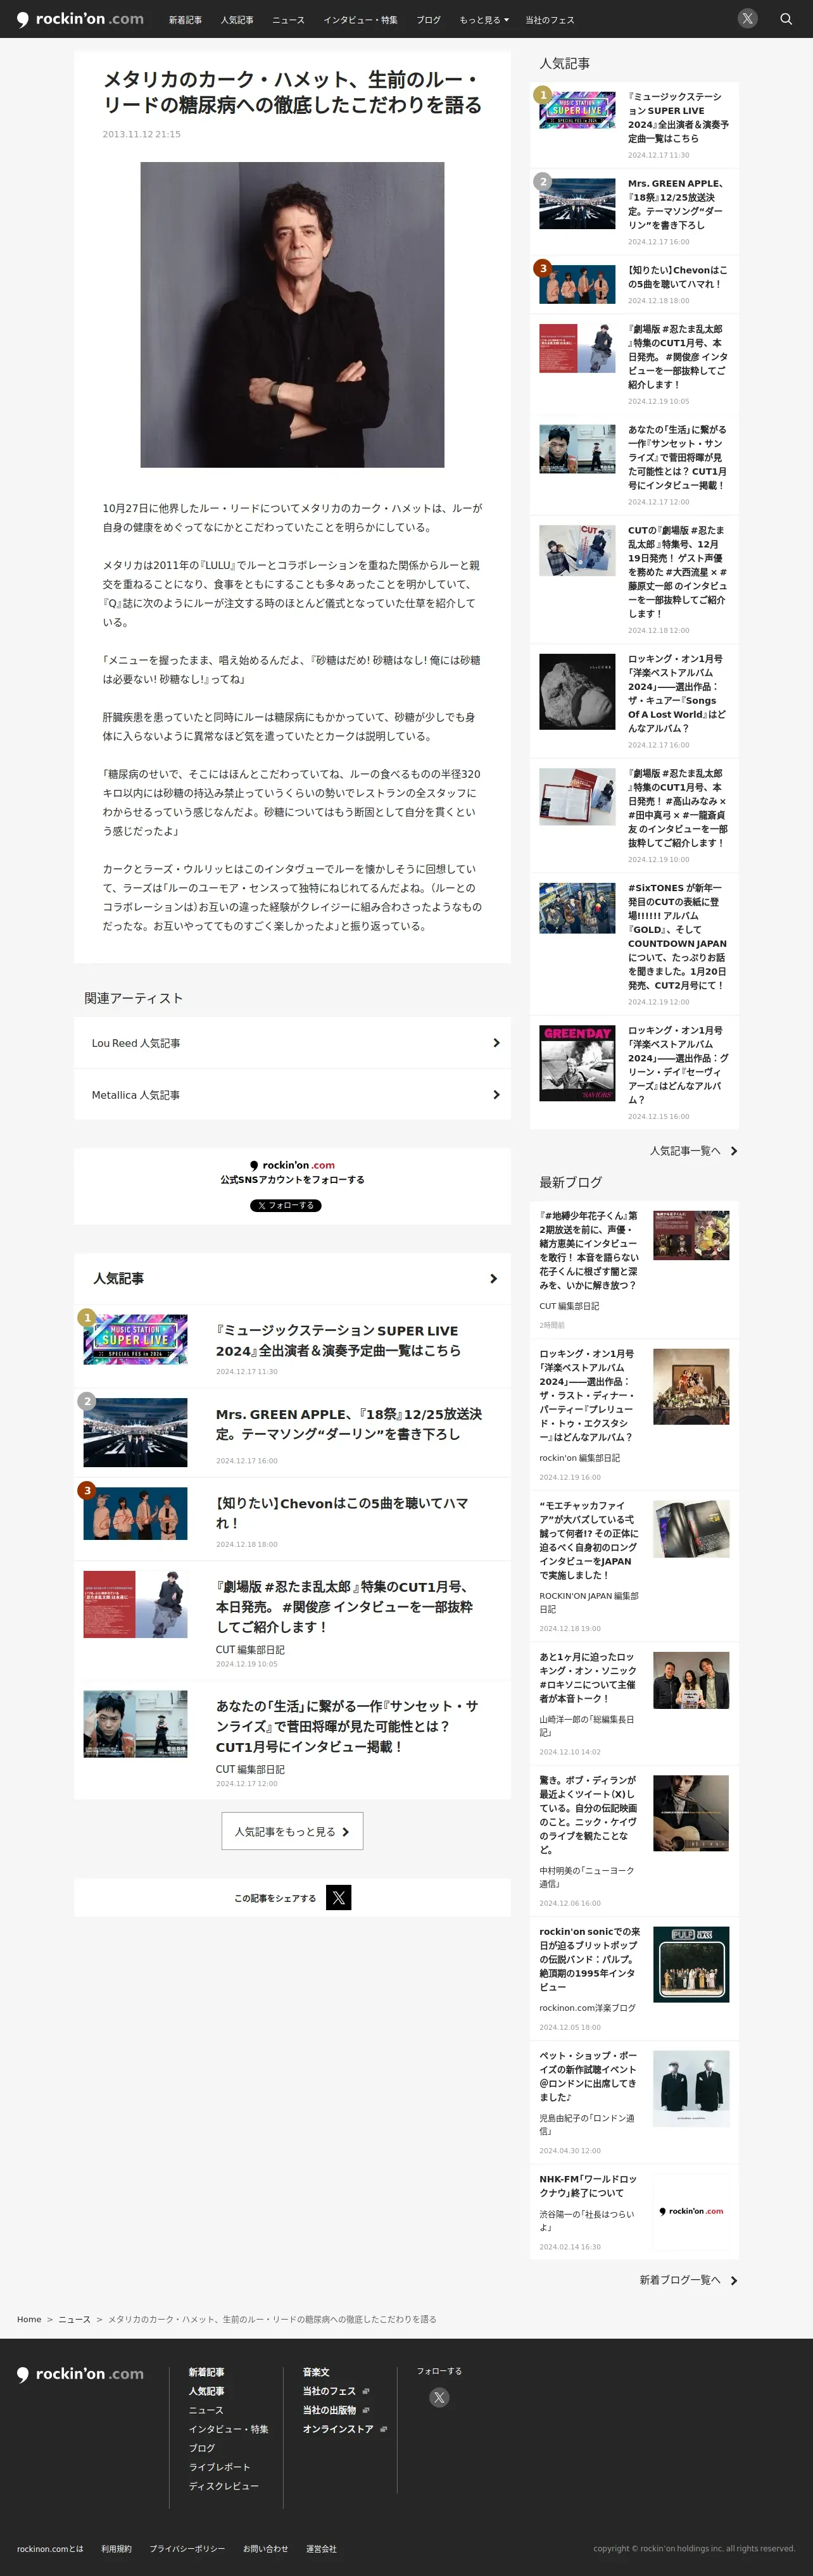
Task: Open ブログ in the top navigation
Action: point(428,20)
